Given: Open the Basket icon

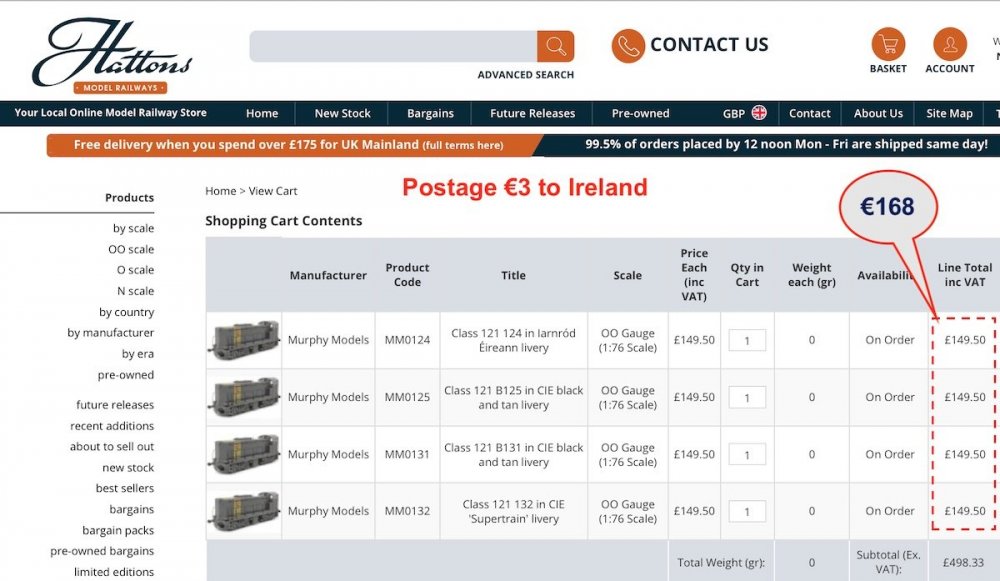Looking at the screenshot, I should tap(888, 45).
